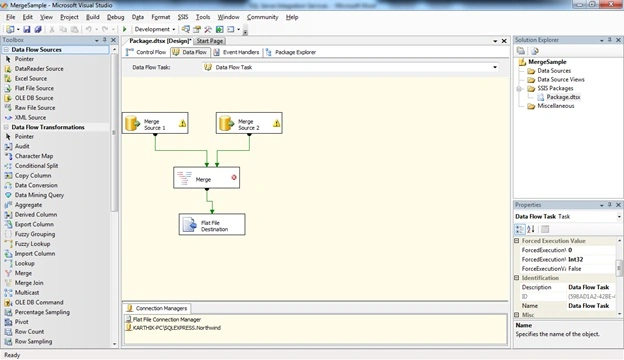Open Package.dtsx in Solution Explorer
This screenshot has width=624, height=360.
(563, 97)
